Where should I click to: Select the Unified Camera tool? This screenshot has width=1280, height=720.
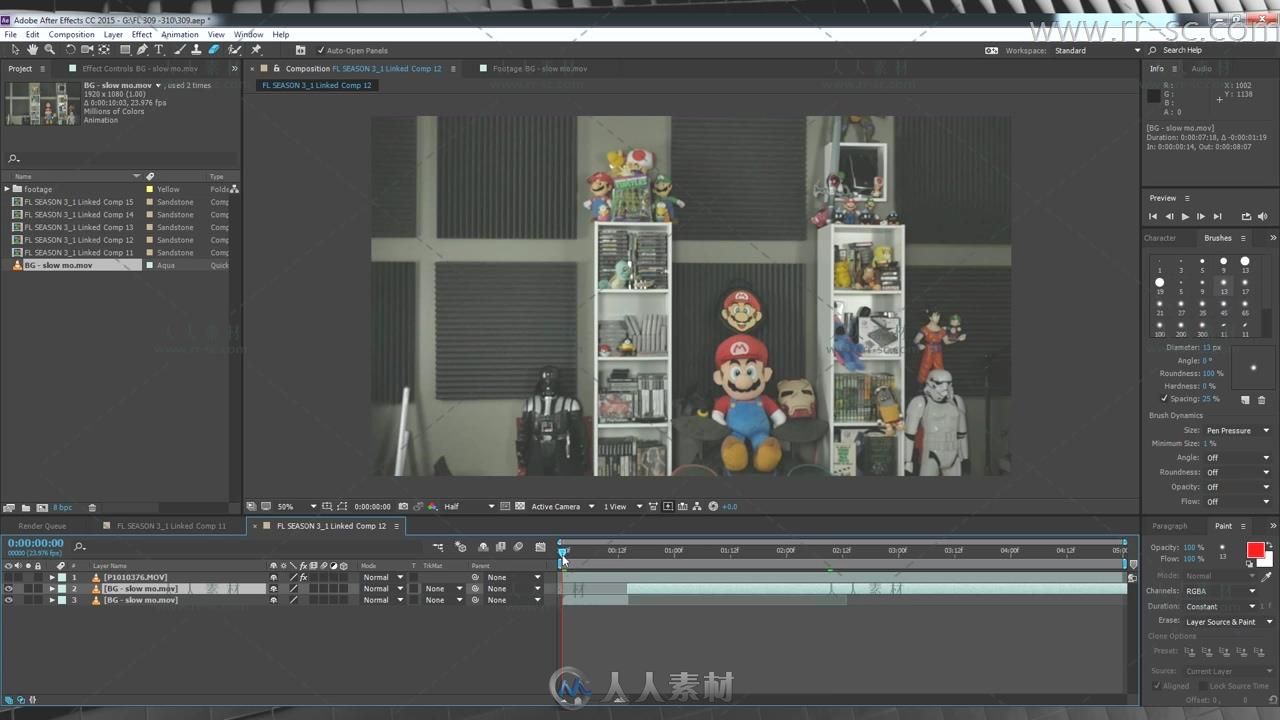[87, 49]
